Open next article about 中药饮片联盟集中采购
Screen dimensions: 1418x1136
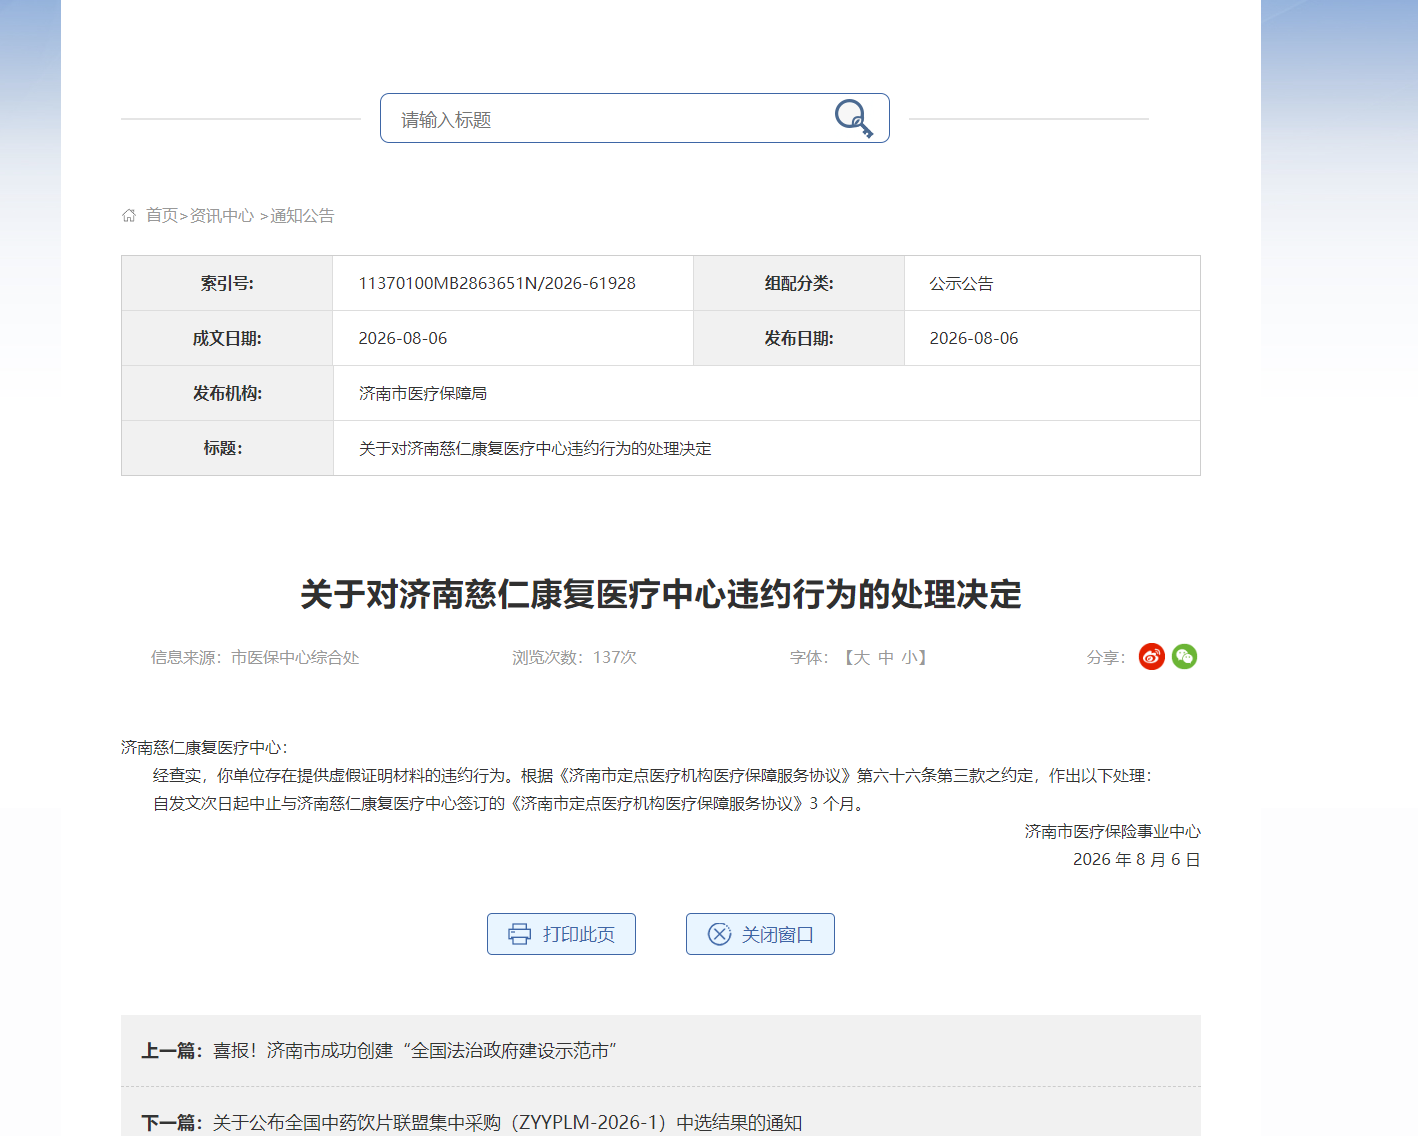[x=507, y=1123]
